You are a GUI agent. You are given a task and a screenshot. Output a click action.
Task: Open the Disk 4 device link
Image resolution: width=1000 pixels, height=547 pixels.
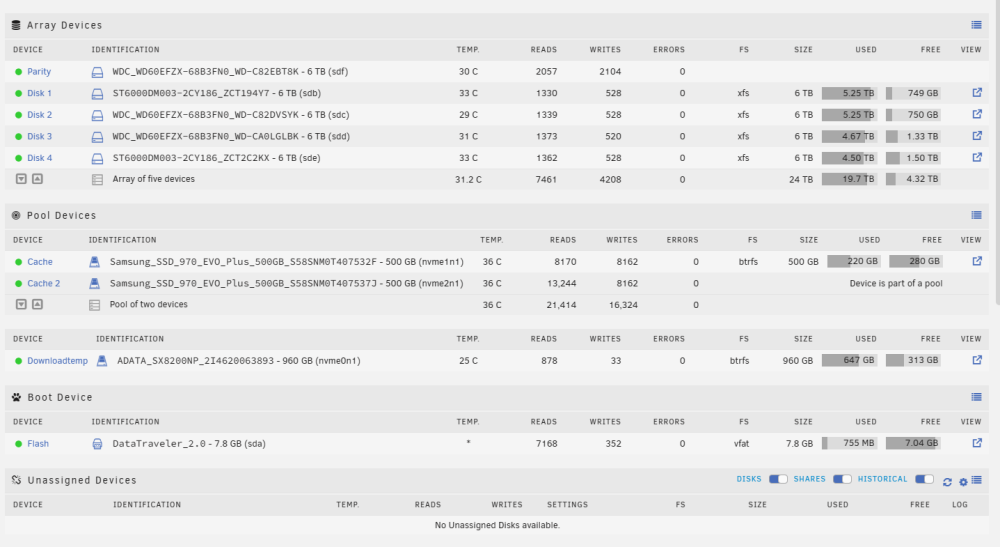[40, 158]
